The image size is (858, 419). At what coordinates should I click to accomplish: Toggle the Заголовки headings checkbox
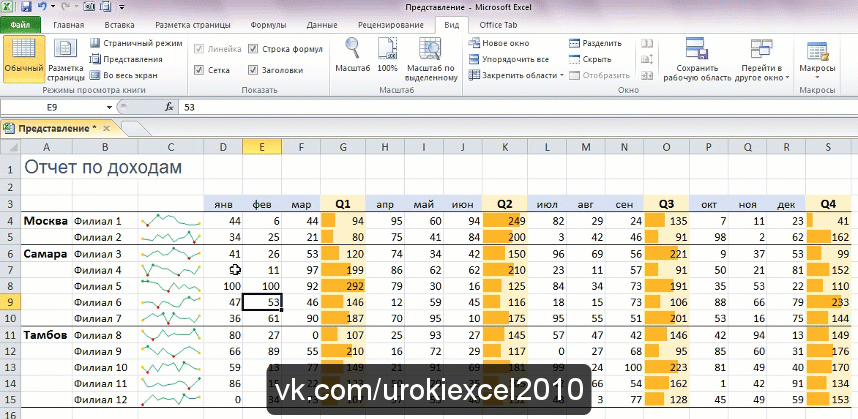pos(253,70)
